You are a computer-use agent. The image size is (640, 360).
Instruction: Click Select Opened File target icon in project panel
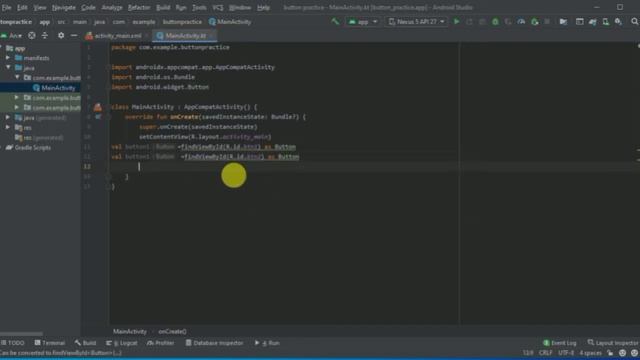tap(31, 36)
